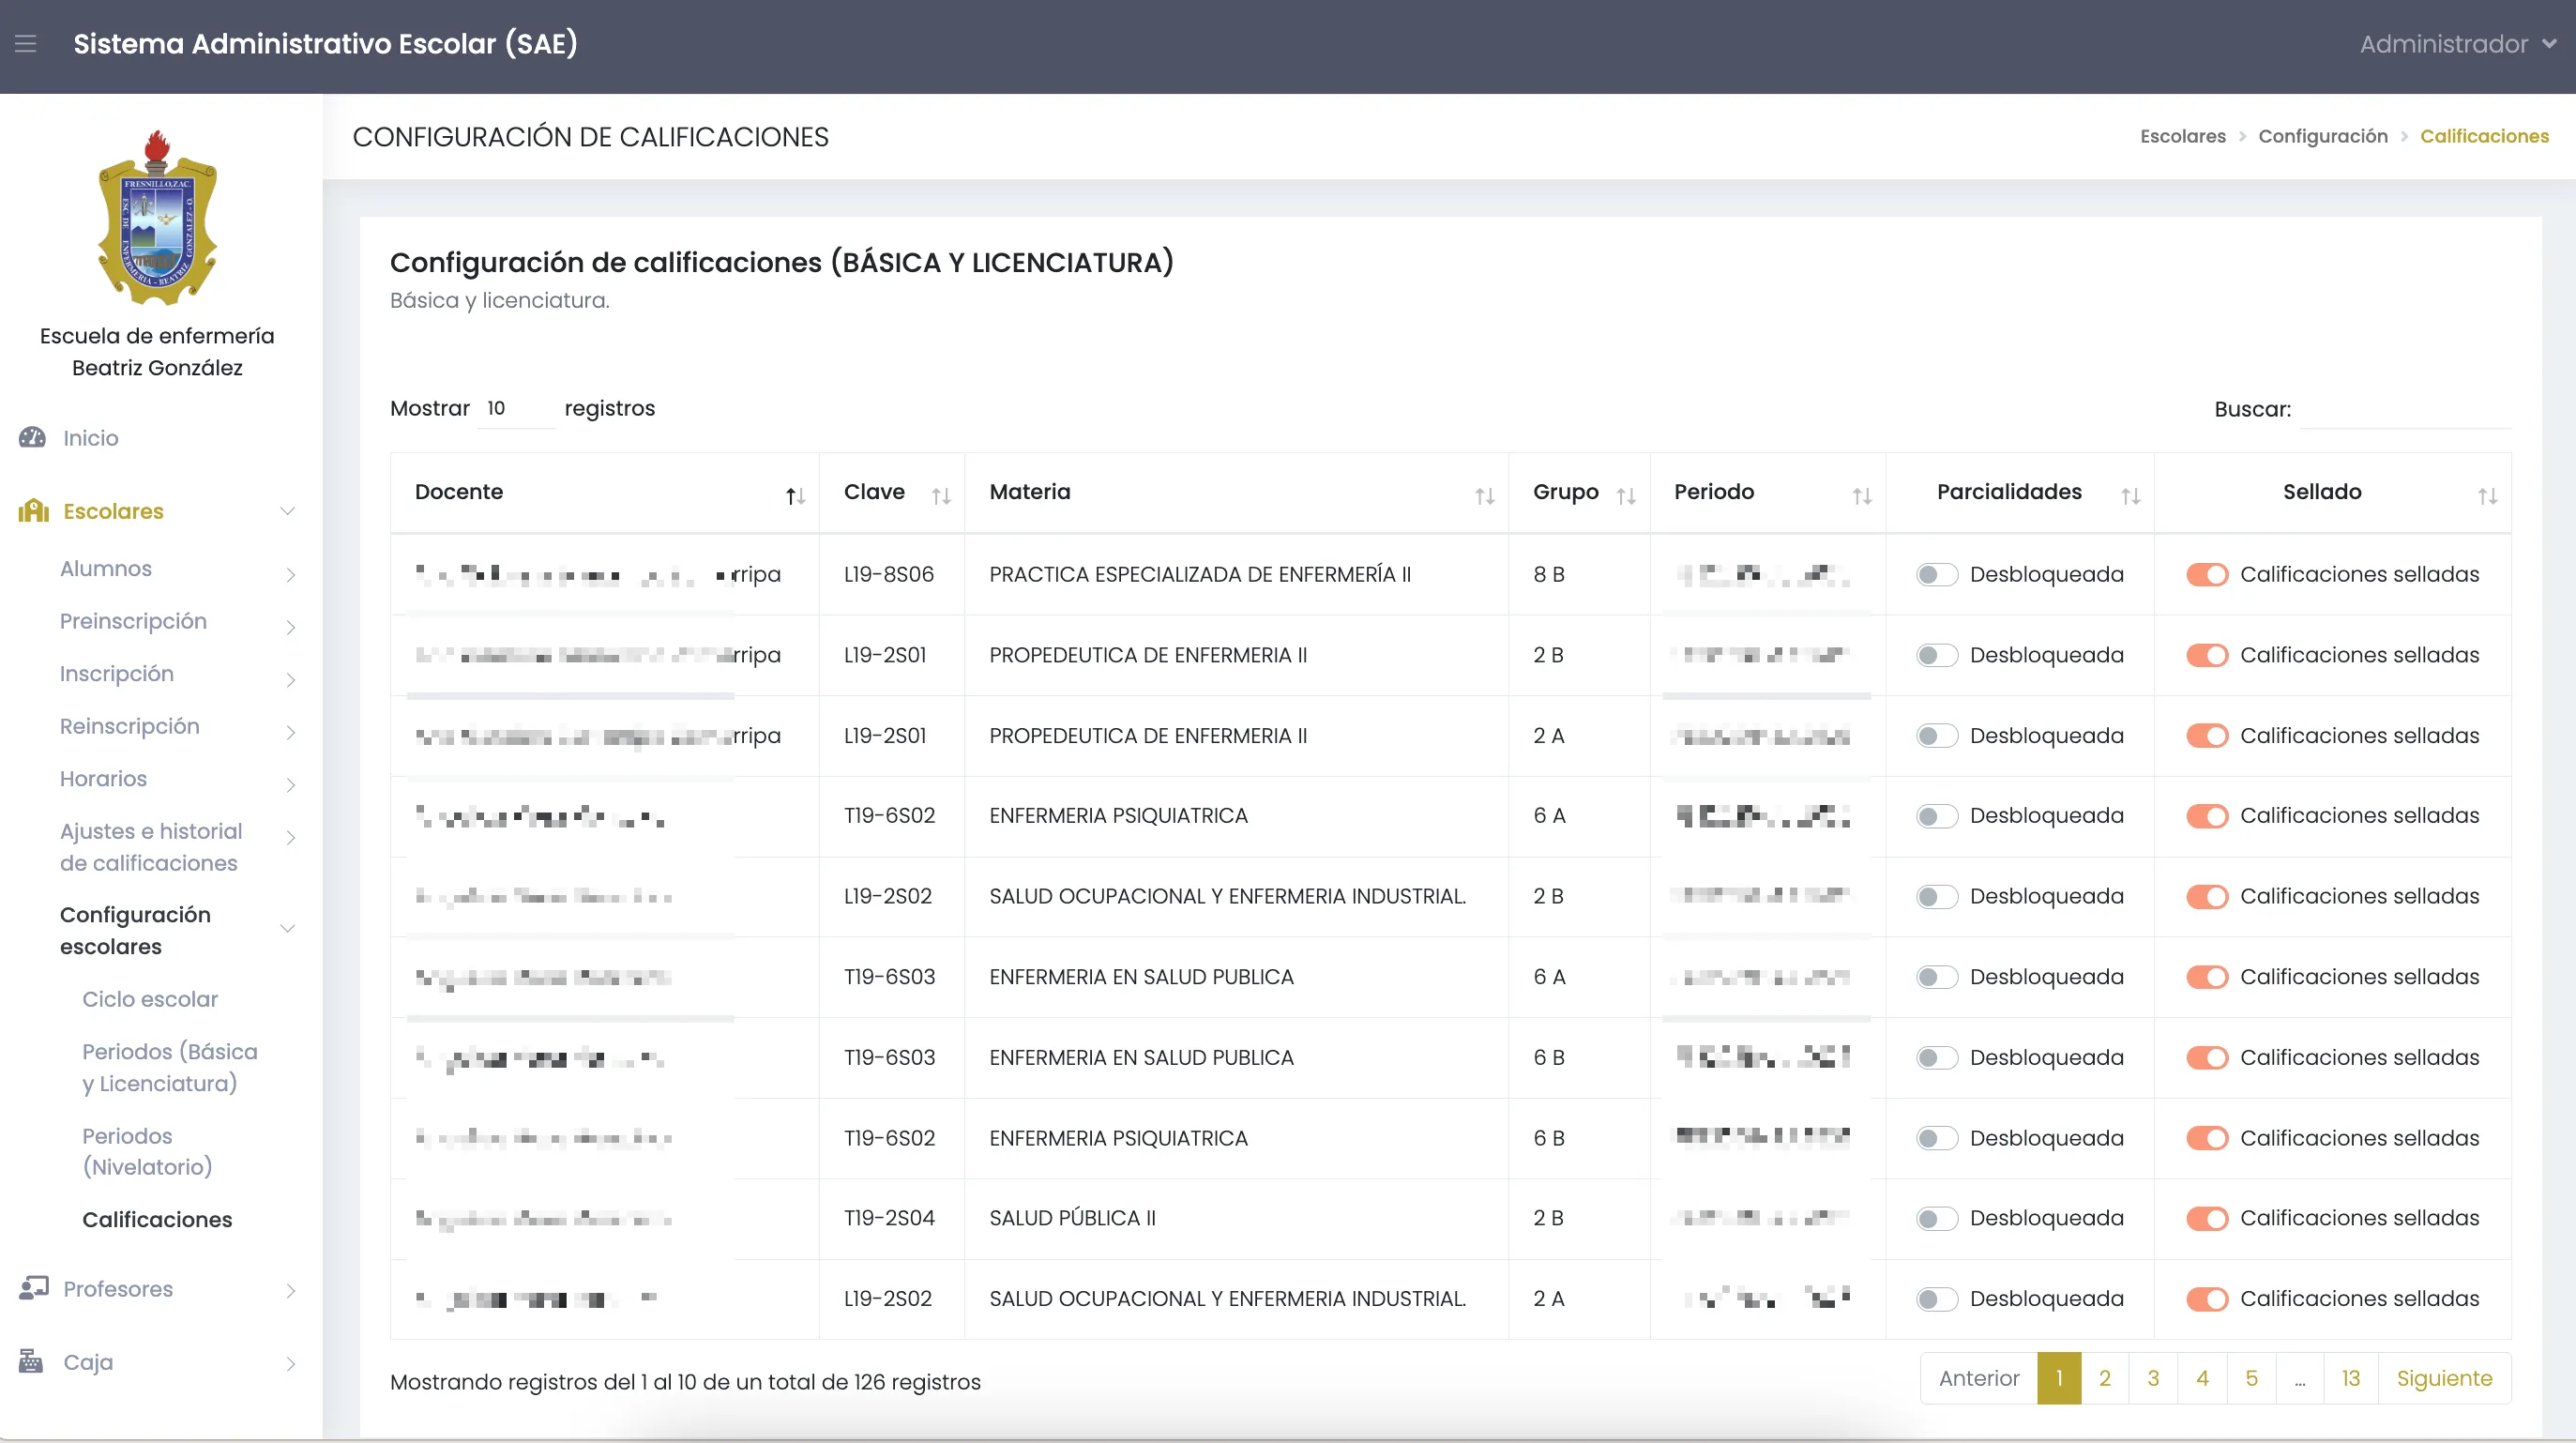Sort table by Grupo column arrows
This screenshot has width=2576, height=1443.
tap(1626, 496)
